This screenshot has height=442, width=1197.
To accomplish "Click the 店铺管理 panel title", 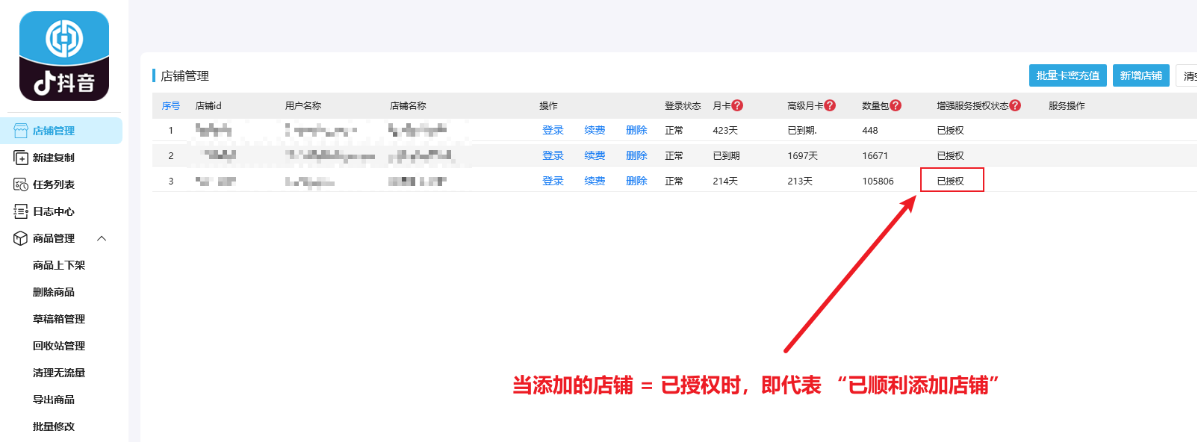I will [x=184, y=76].
